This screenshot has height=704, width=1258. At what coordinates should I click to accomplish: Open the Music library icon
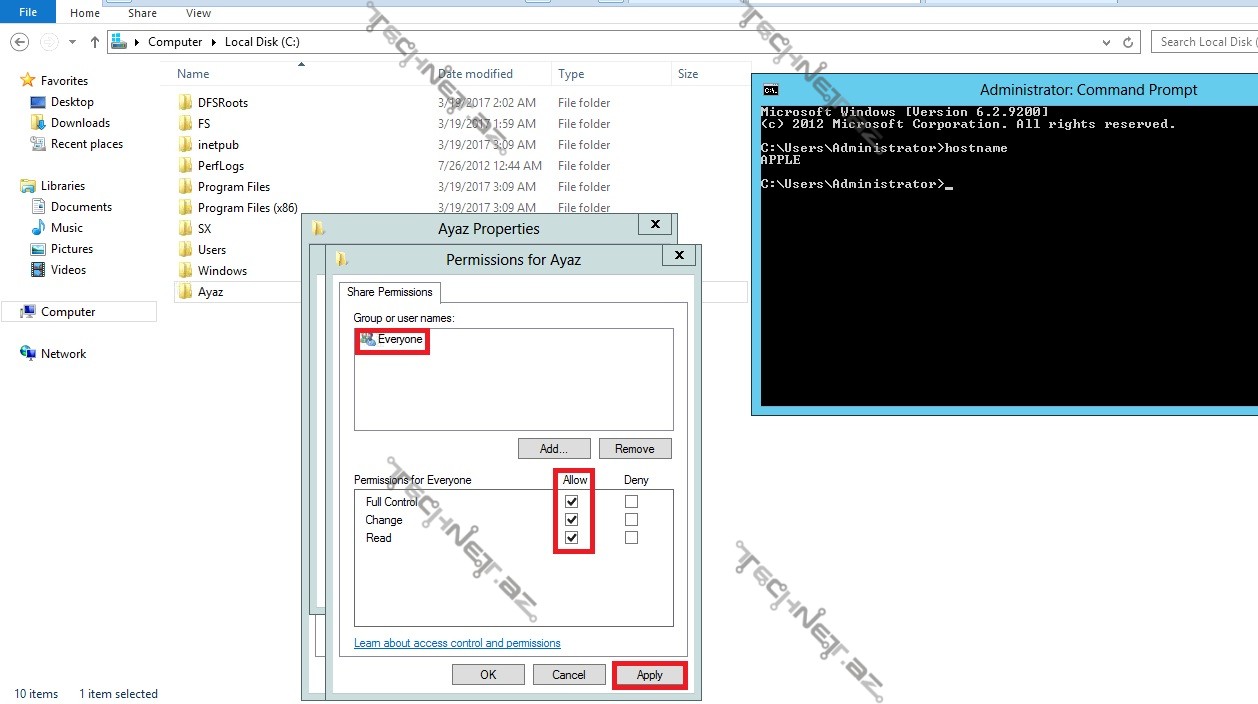pyautogui.click(x=38, y=228)
